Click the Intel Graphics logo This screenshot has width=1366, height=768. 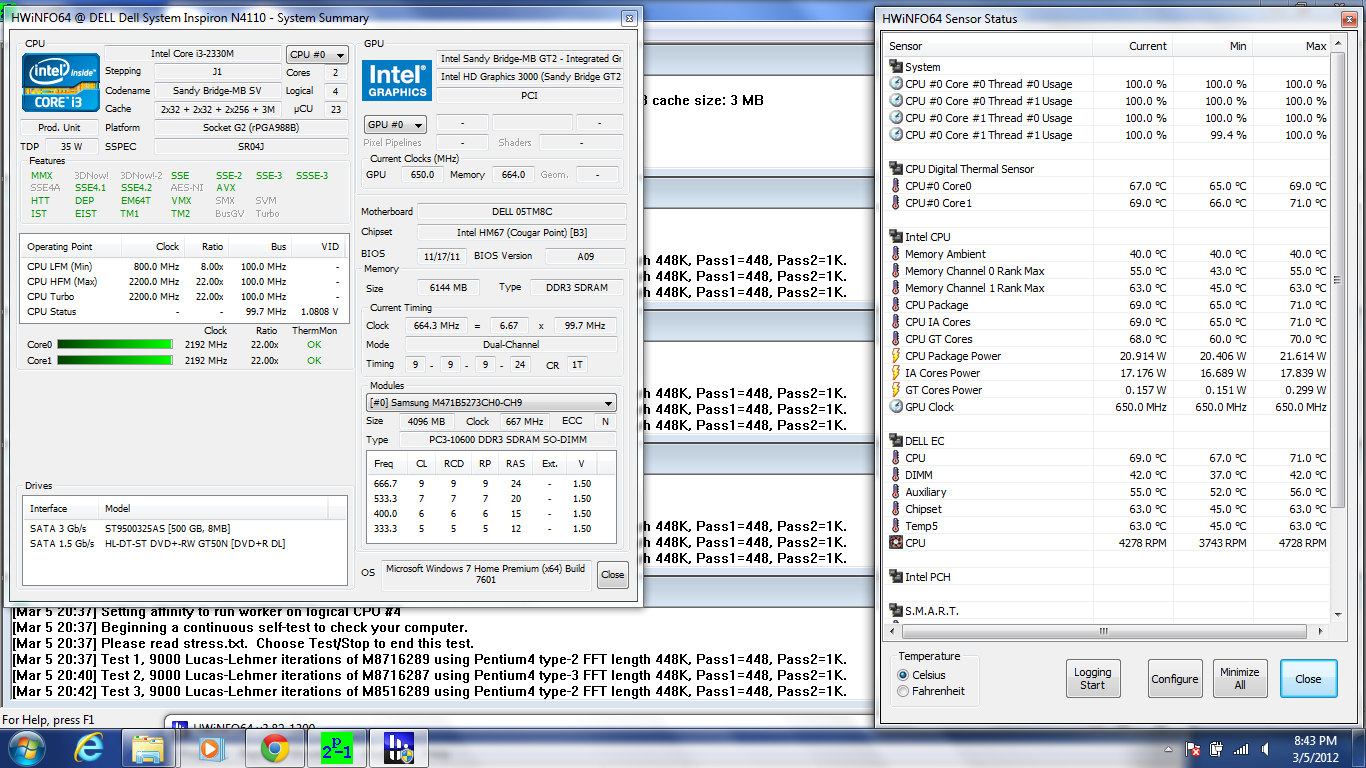point(397,79)
